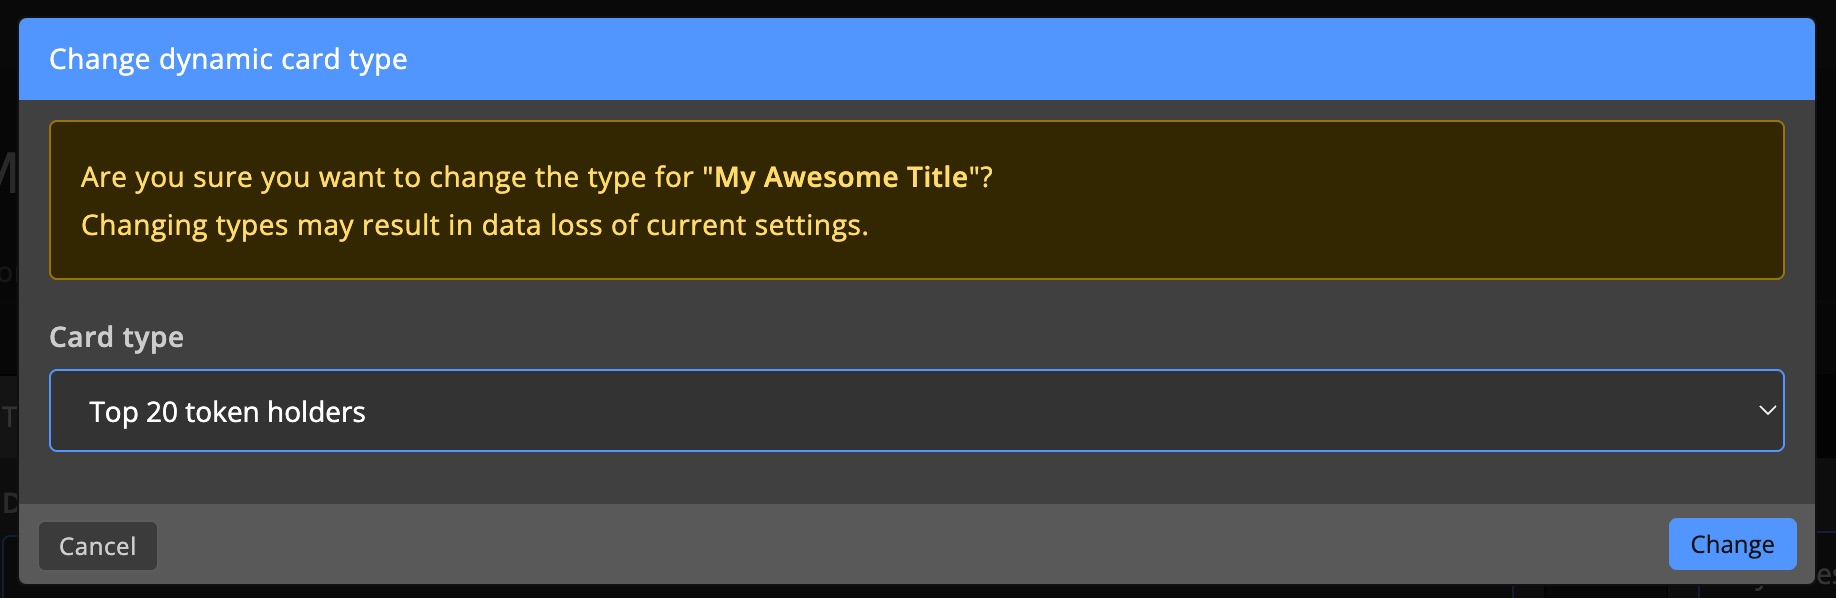
Task: Click the Card type label
Action: (116, 337)
